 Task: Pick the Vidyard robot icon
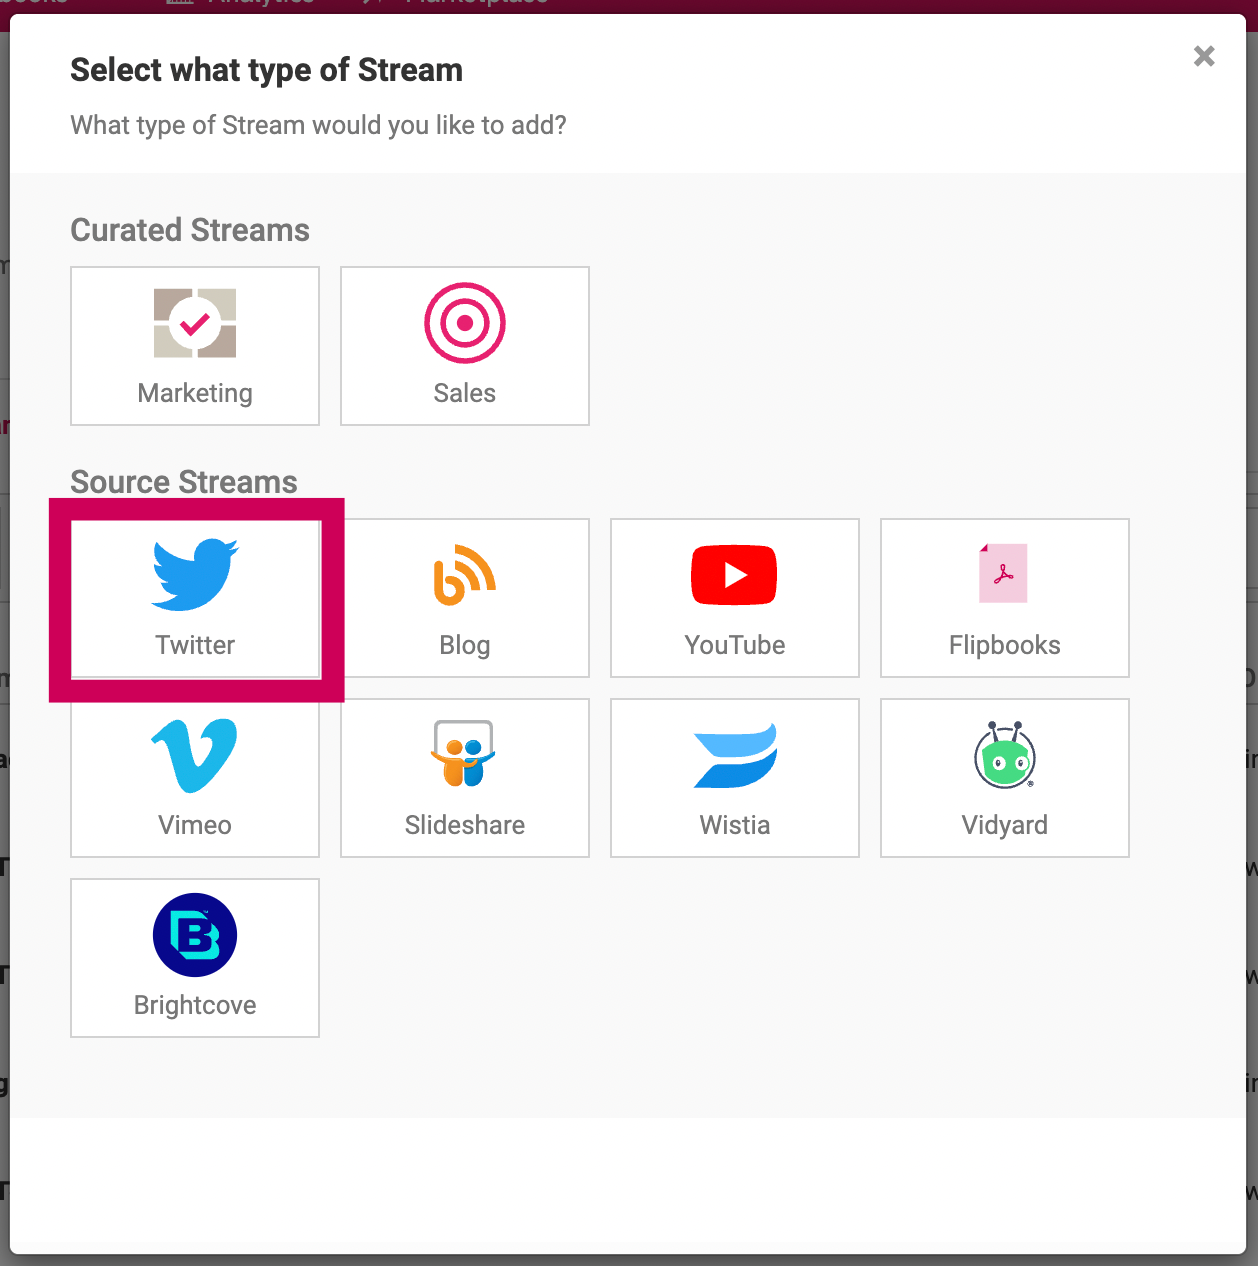click(1004, 755)
